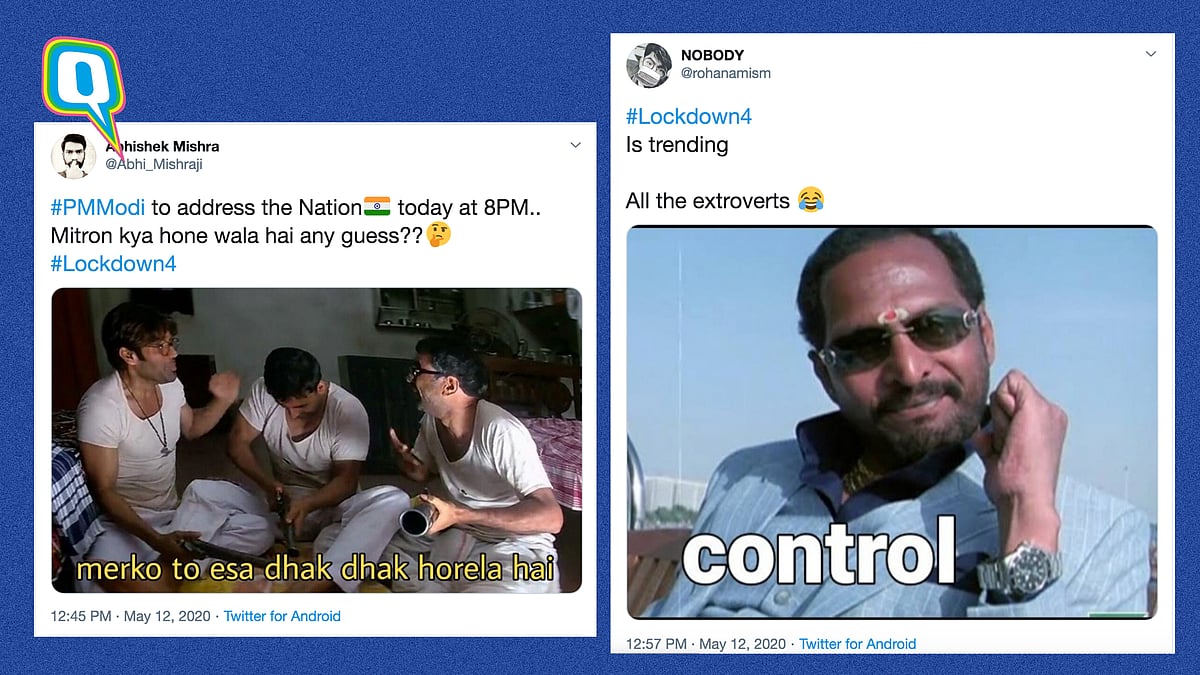Image resolution: width=1200 pixels, height=675 pixels.
Task: Open Abhishek Mishra's profile avatar
Action: pos(74,155)
